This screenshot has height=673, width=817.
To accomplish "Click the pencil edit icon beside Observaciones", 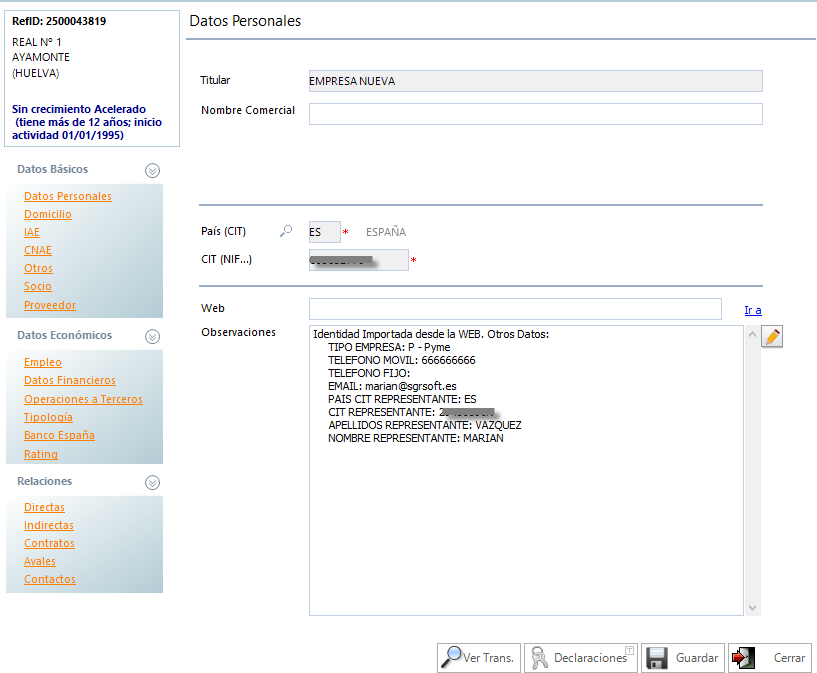I will [771, 337].
